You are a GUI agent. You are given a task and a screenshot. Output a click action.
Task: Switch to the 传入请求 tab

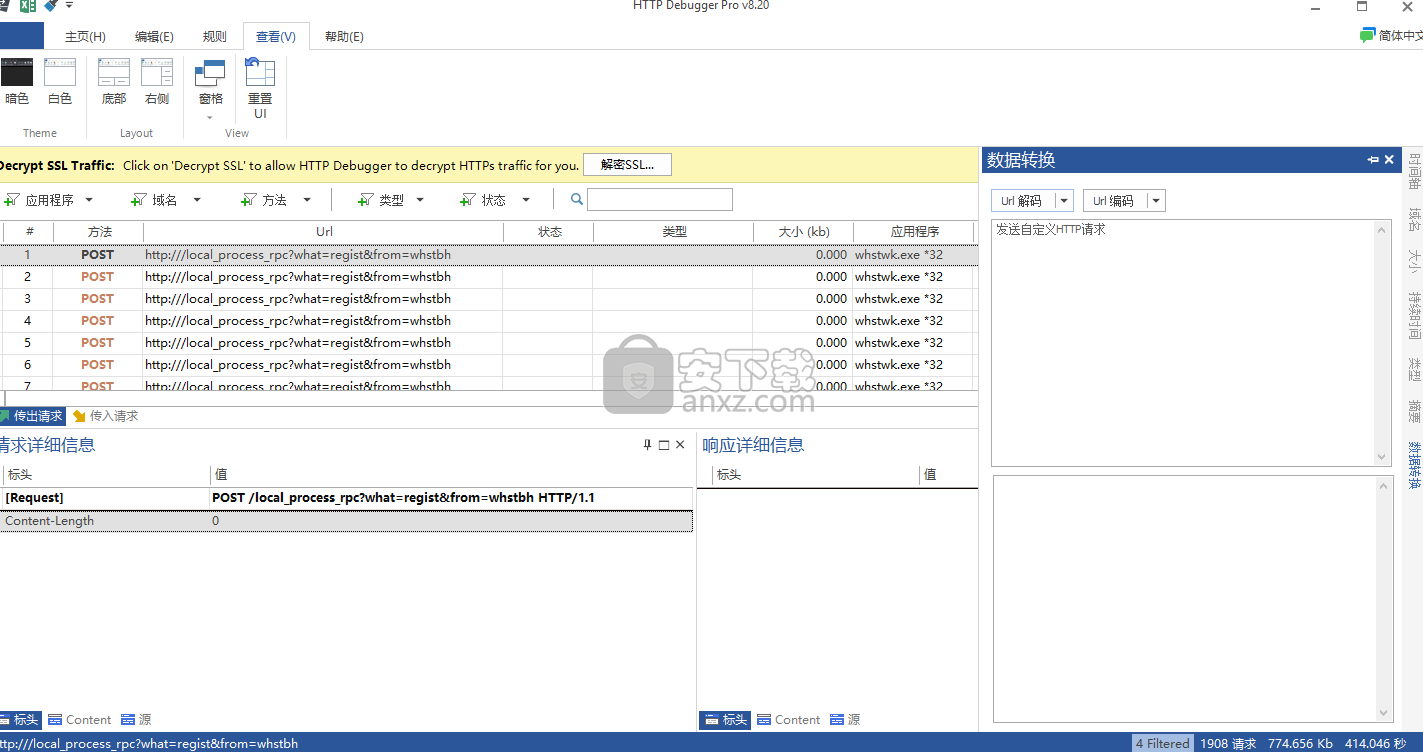pyautogui.click(x=106, y=416)
